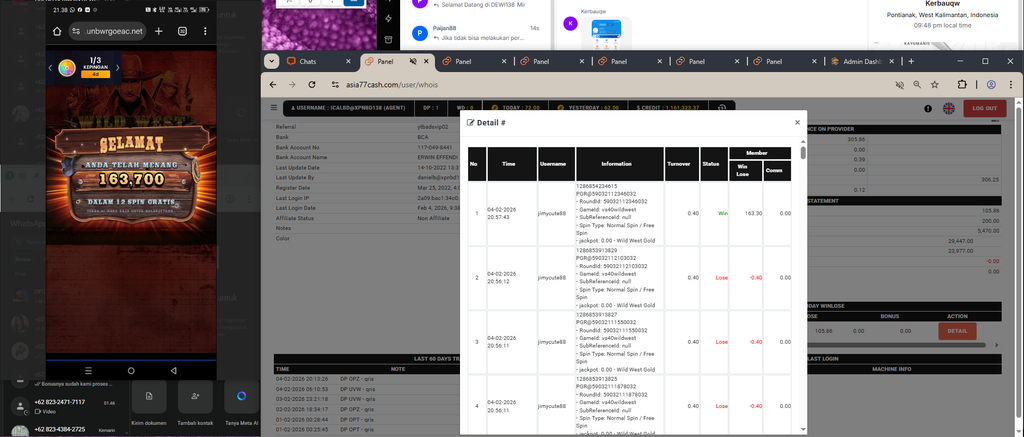Toggle the panel hamburger sidebar menu
This screenshot has width=1024, height=437.
(274, 108)
